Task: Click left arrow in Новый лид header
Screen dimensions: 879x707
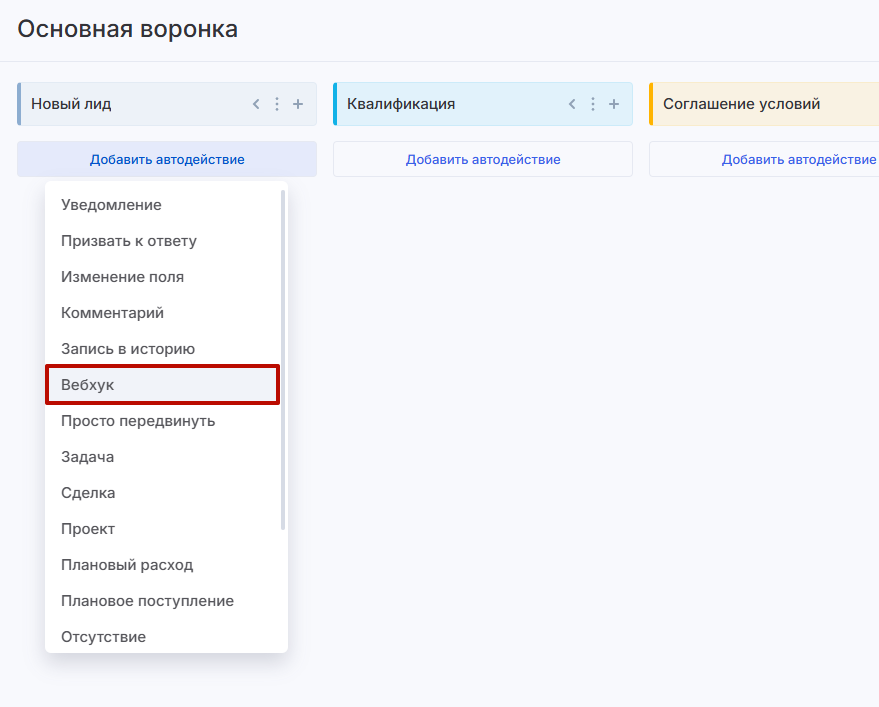Action: tap(256, 104)
